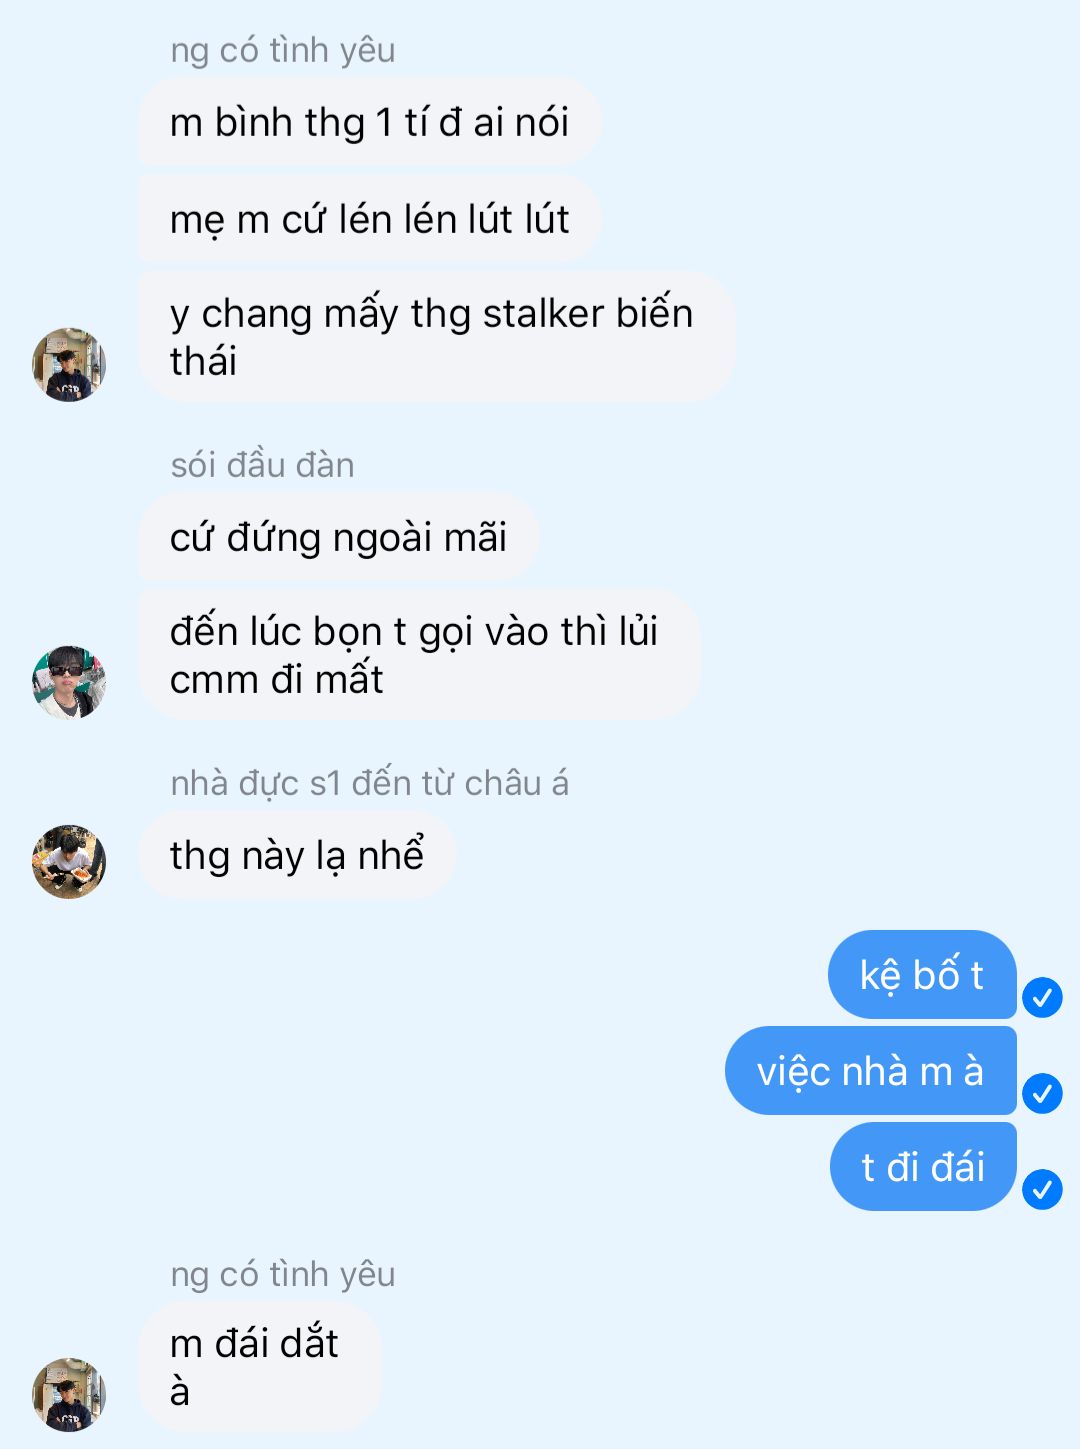The image size is (1080, 1449).
Task: Click the sender name "sói đầu đàn"
Action: 262,465
